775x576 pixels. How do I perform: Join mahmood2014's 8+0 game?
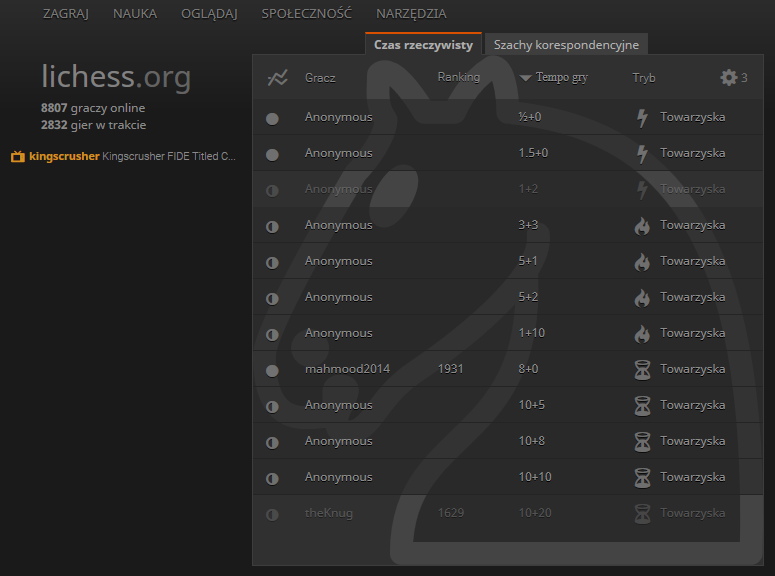pyautogui.click(x=508, y=369)
